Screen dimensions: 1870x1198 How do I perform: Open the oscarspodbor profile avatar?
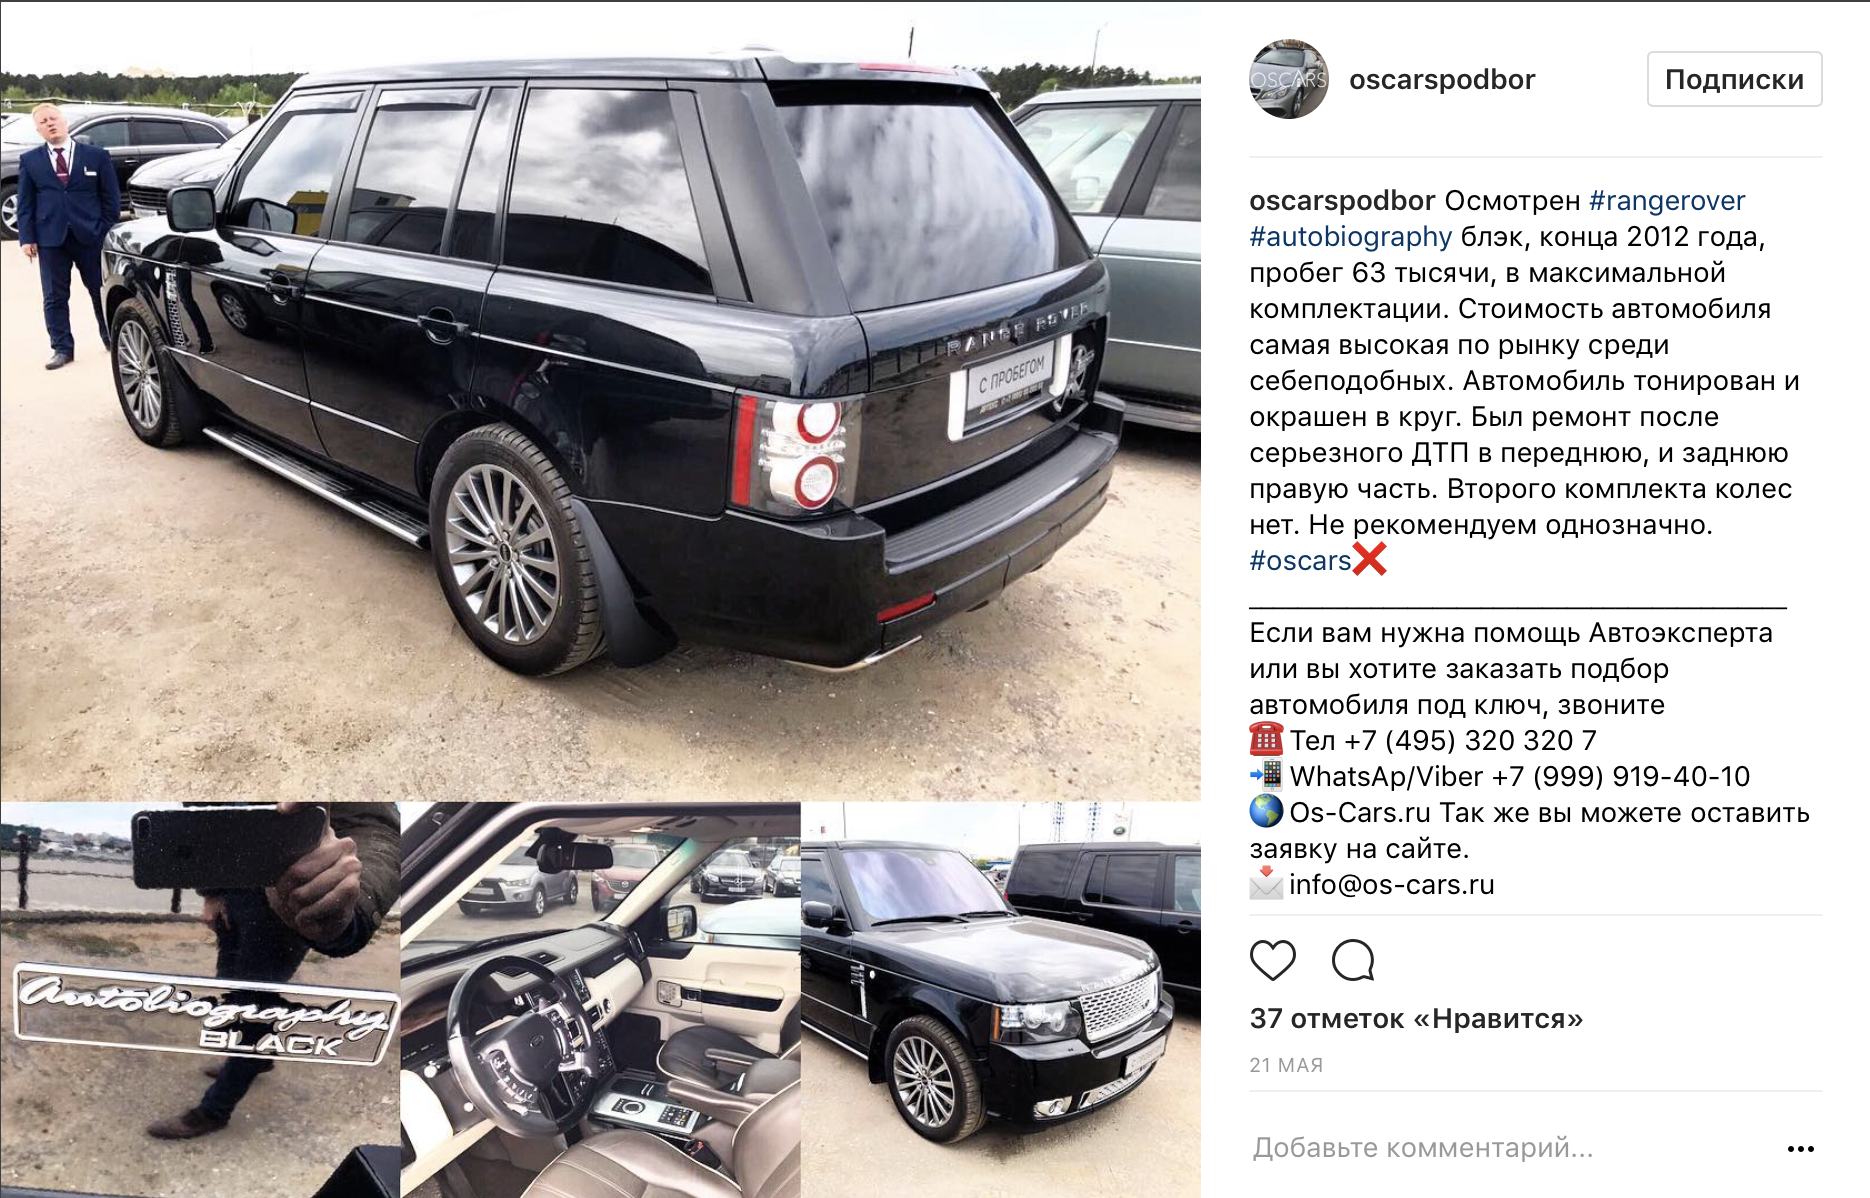1289,79
